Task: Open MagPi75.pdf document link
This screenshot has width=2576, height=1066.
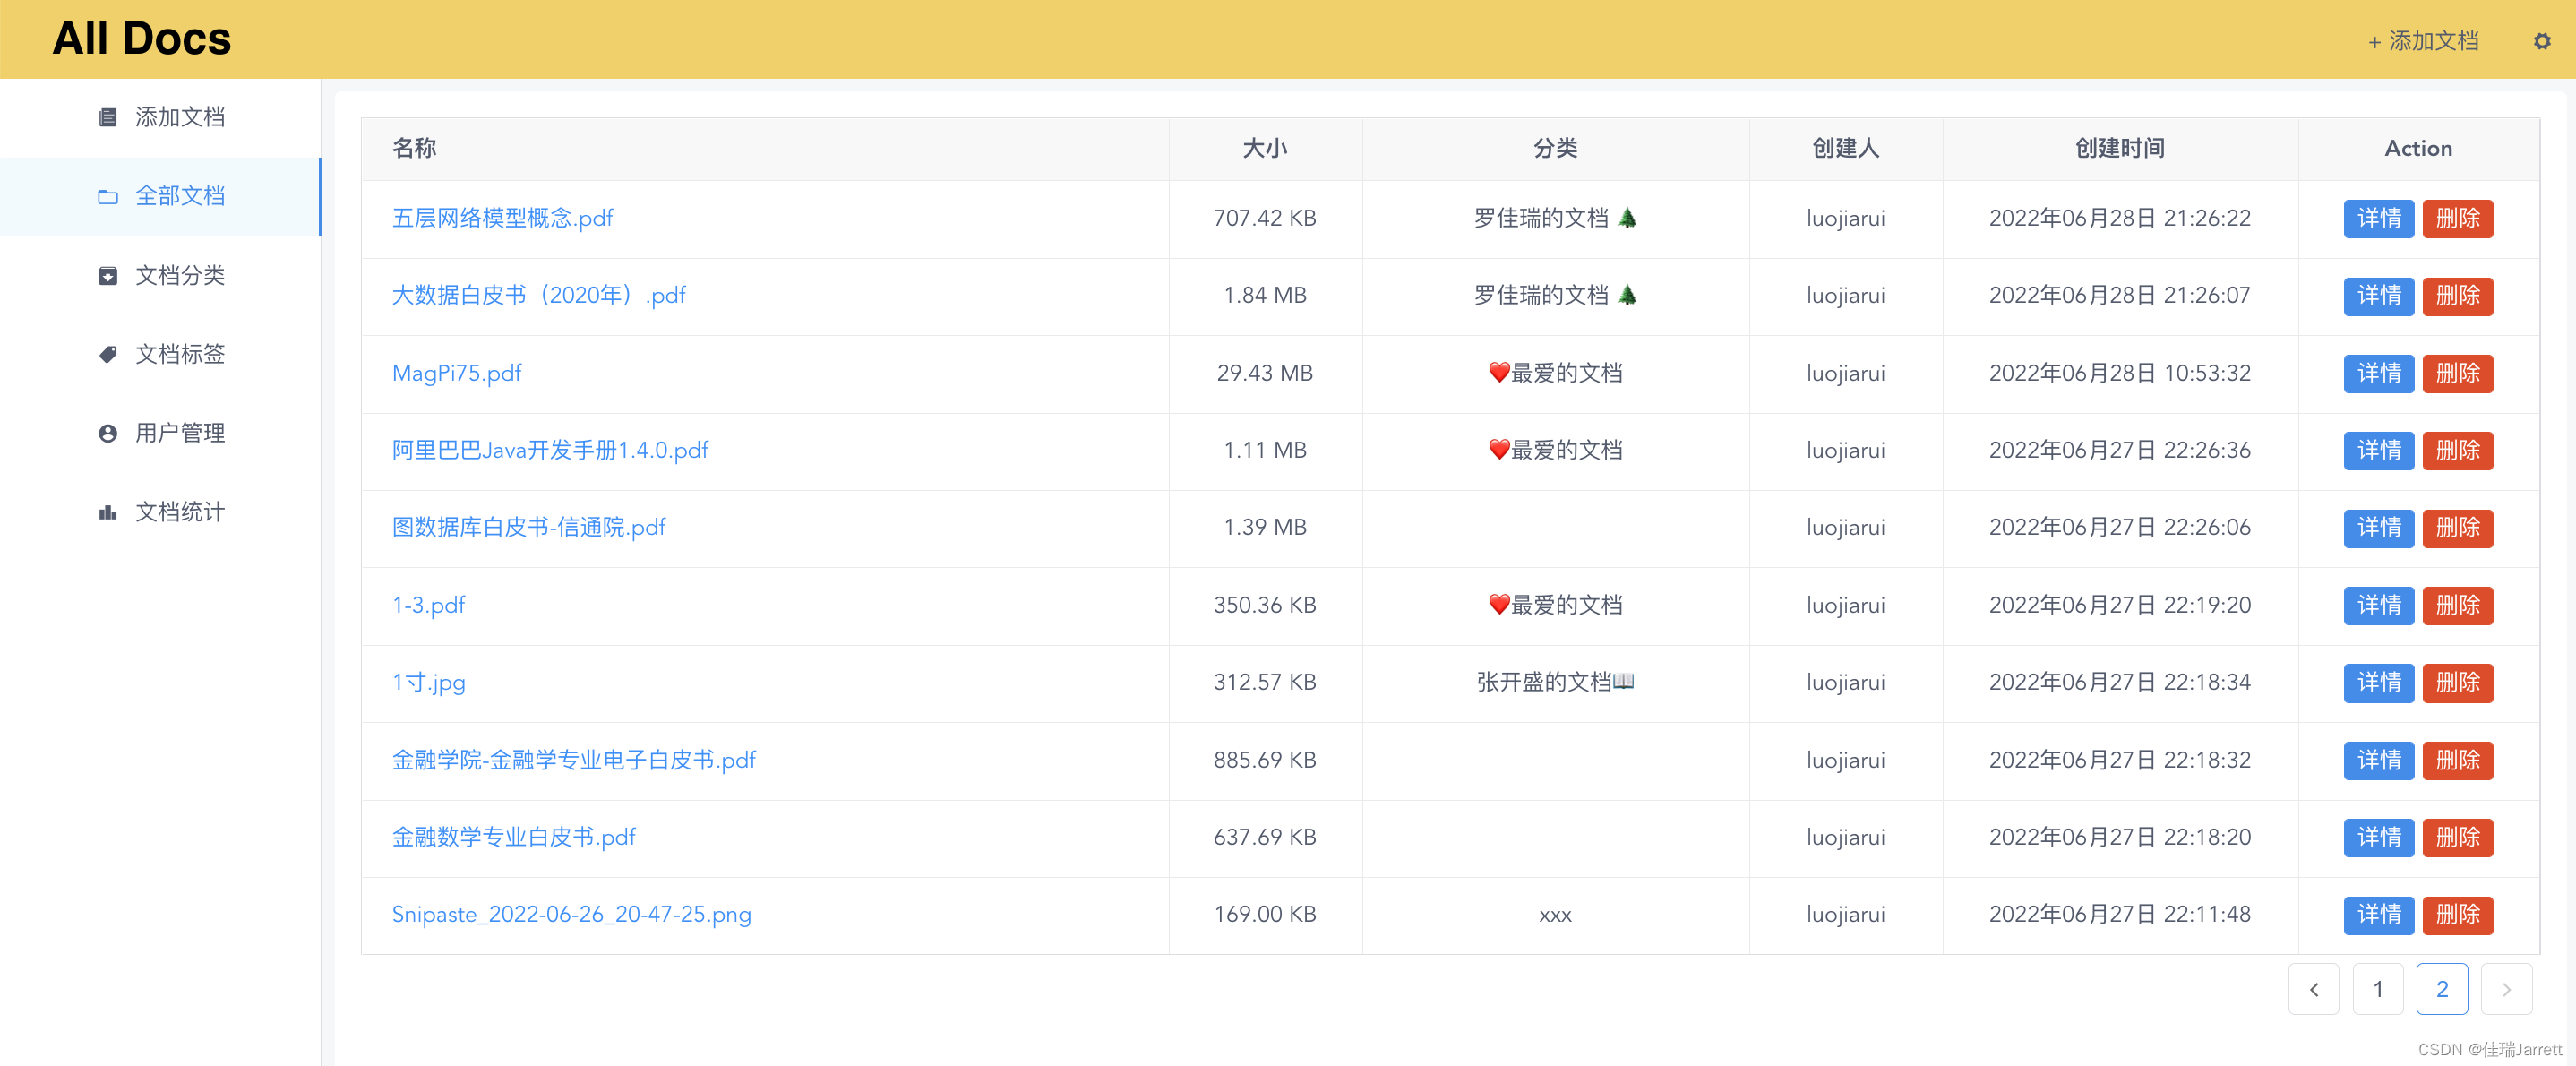Action: point(456,373)
